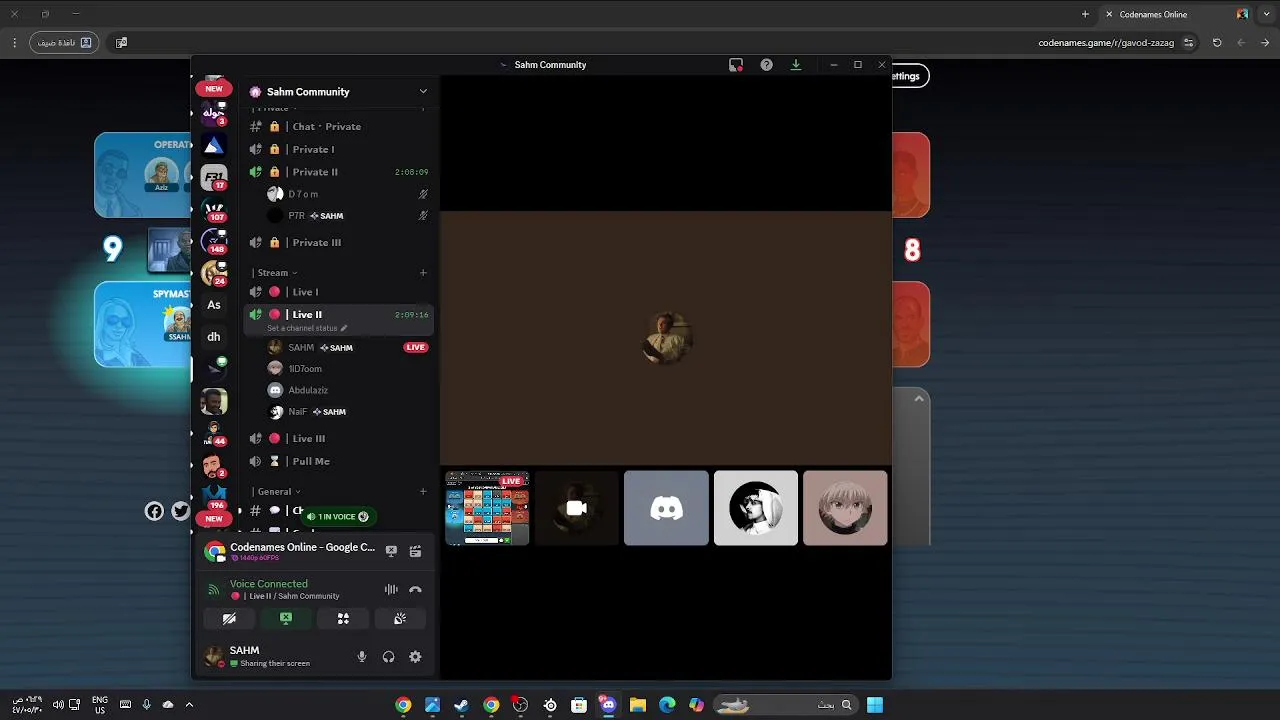Join the Private III voice channel
Image resolution: width=1280 pixels, height=720 pixels.
coord(340,242)
